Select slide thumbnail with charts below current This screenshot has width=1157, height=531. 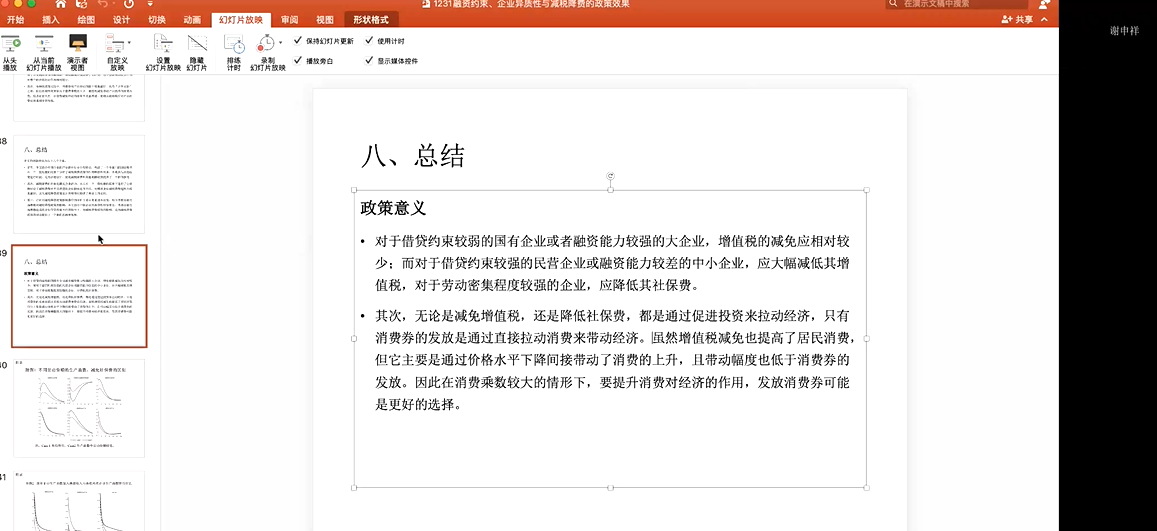tap(78, 408)
